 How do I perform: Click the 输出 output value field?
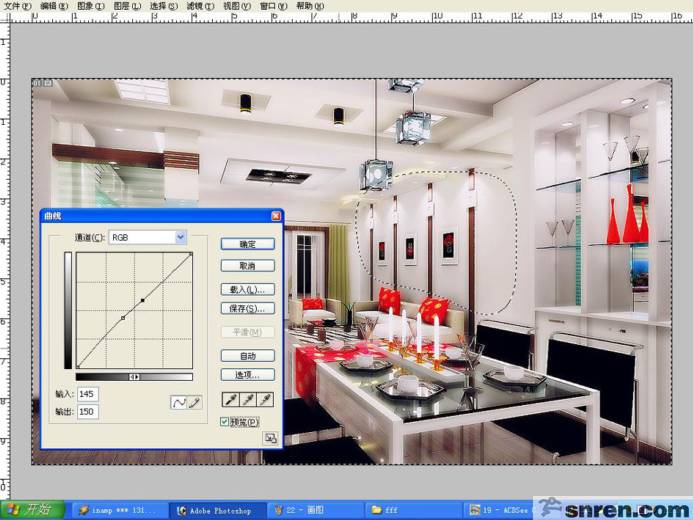pos(88,412)
